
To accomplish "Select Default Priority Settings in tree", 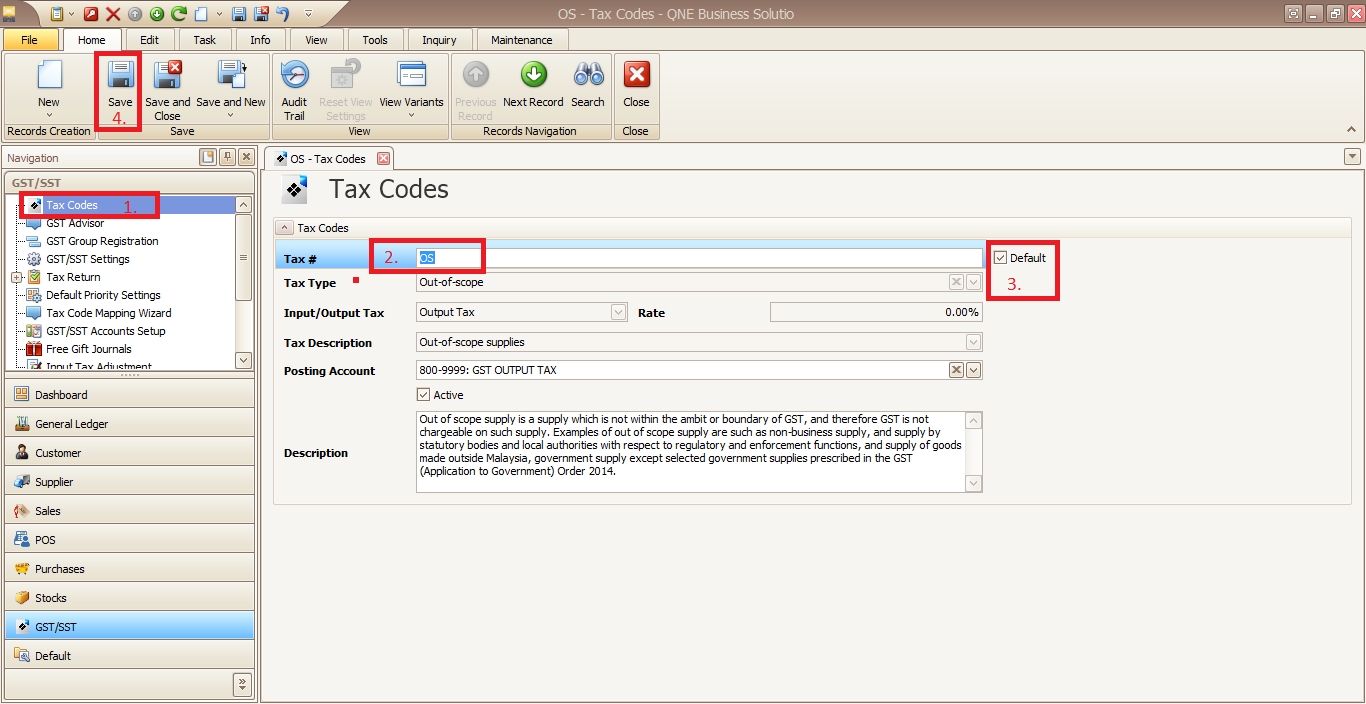I will [103, 295].
